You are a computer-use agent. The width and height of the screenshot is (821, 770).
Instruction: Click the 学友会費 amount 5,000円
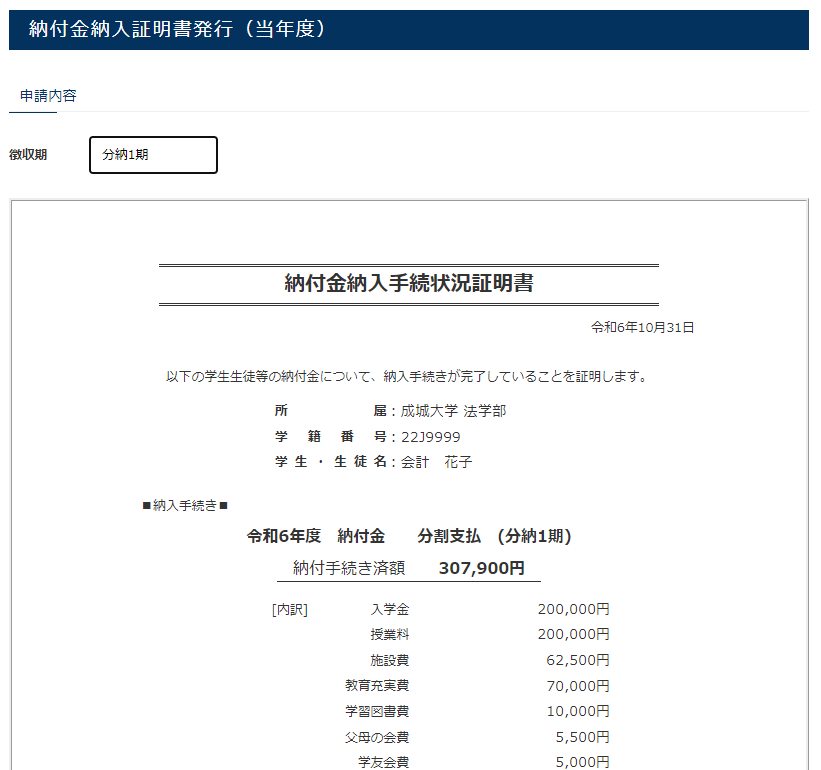pyautogui.click(x=585, y=760)
